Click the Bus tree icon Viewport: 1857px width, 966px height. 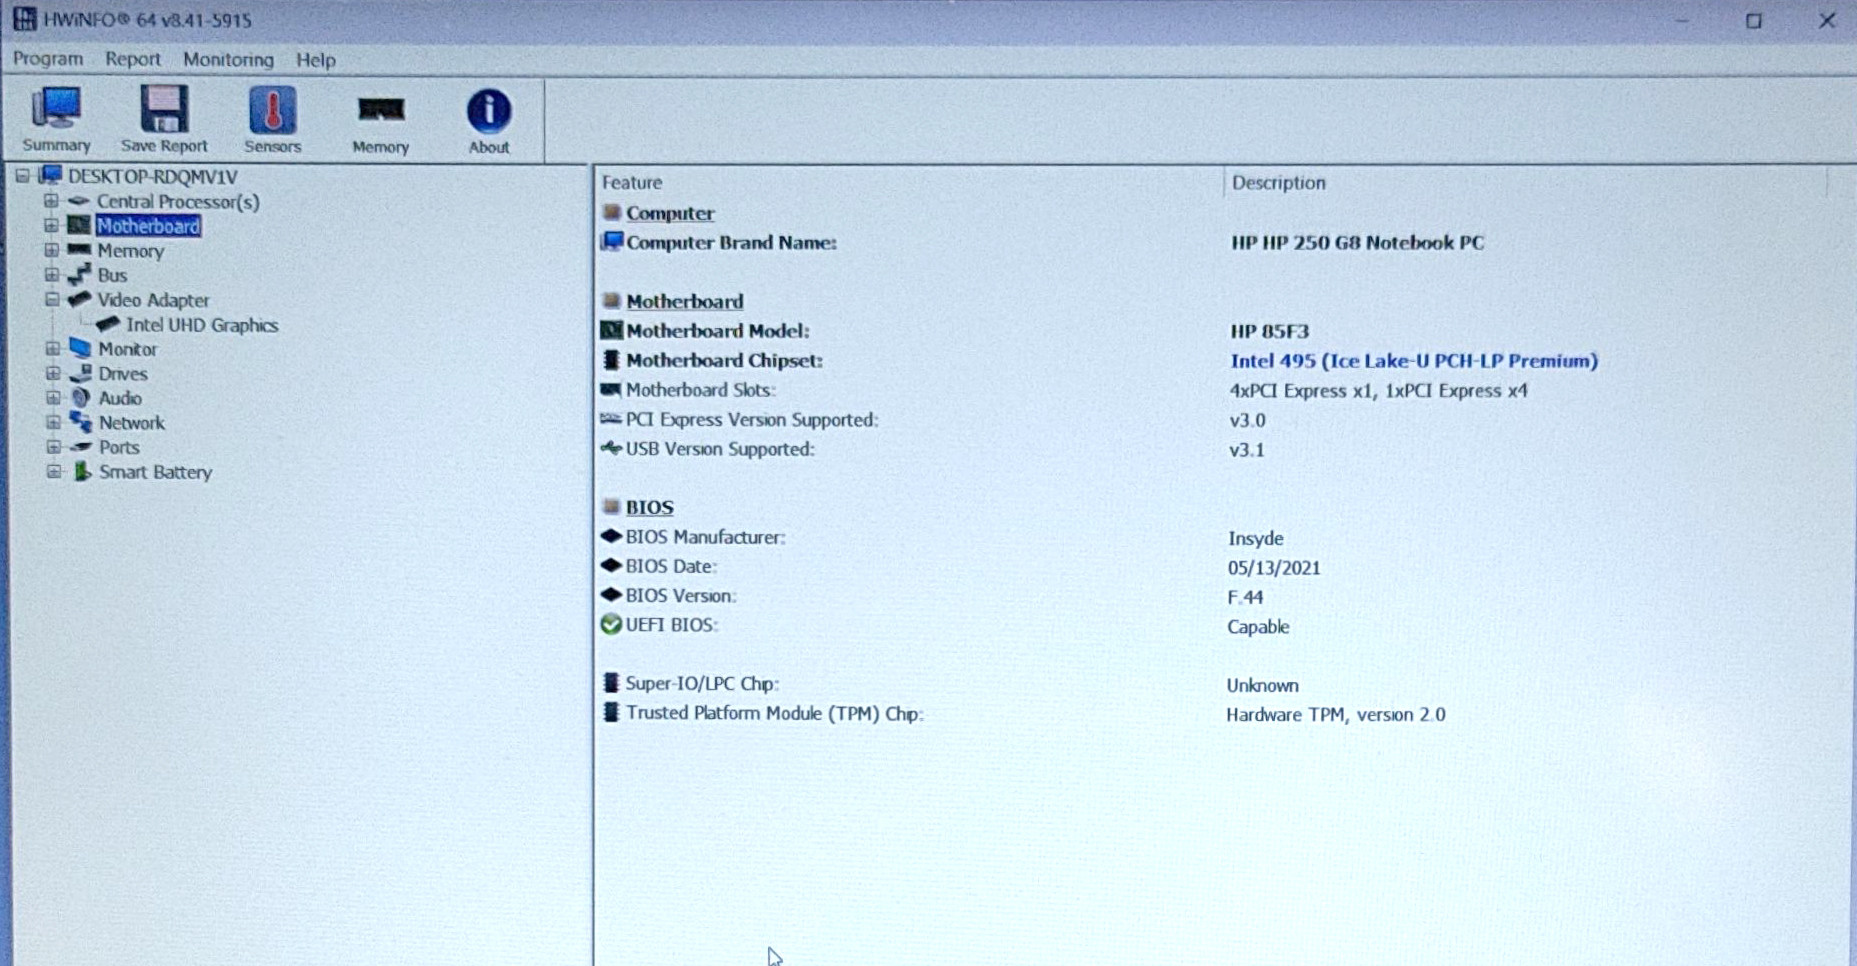(79, 274)
